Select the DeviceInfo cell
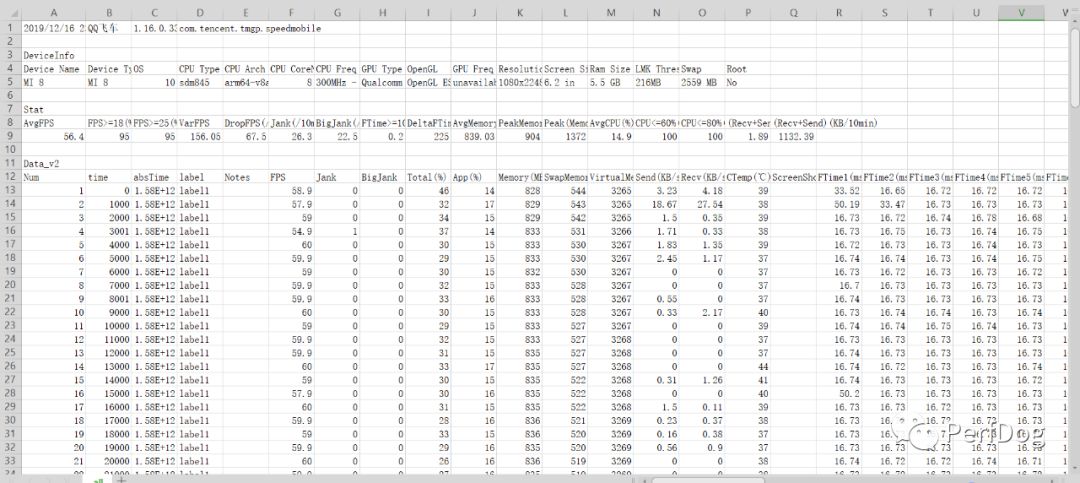Screen dimensions: 1080x483 54,55
